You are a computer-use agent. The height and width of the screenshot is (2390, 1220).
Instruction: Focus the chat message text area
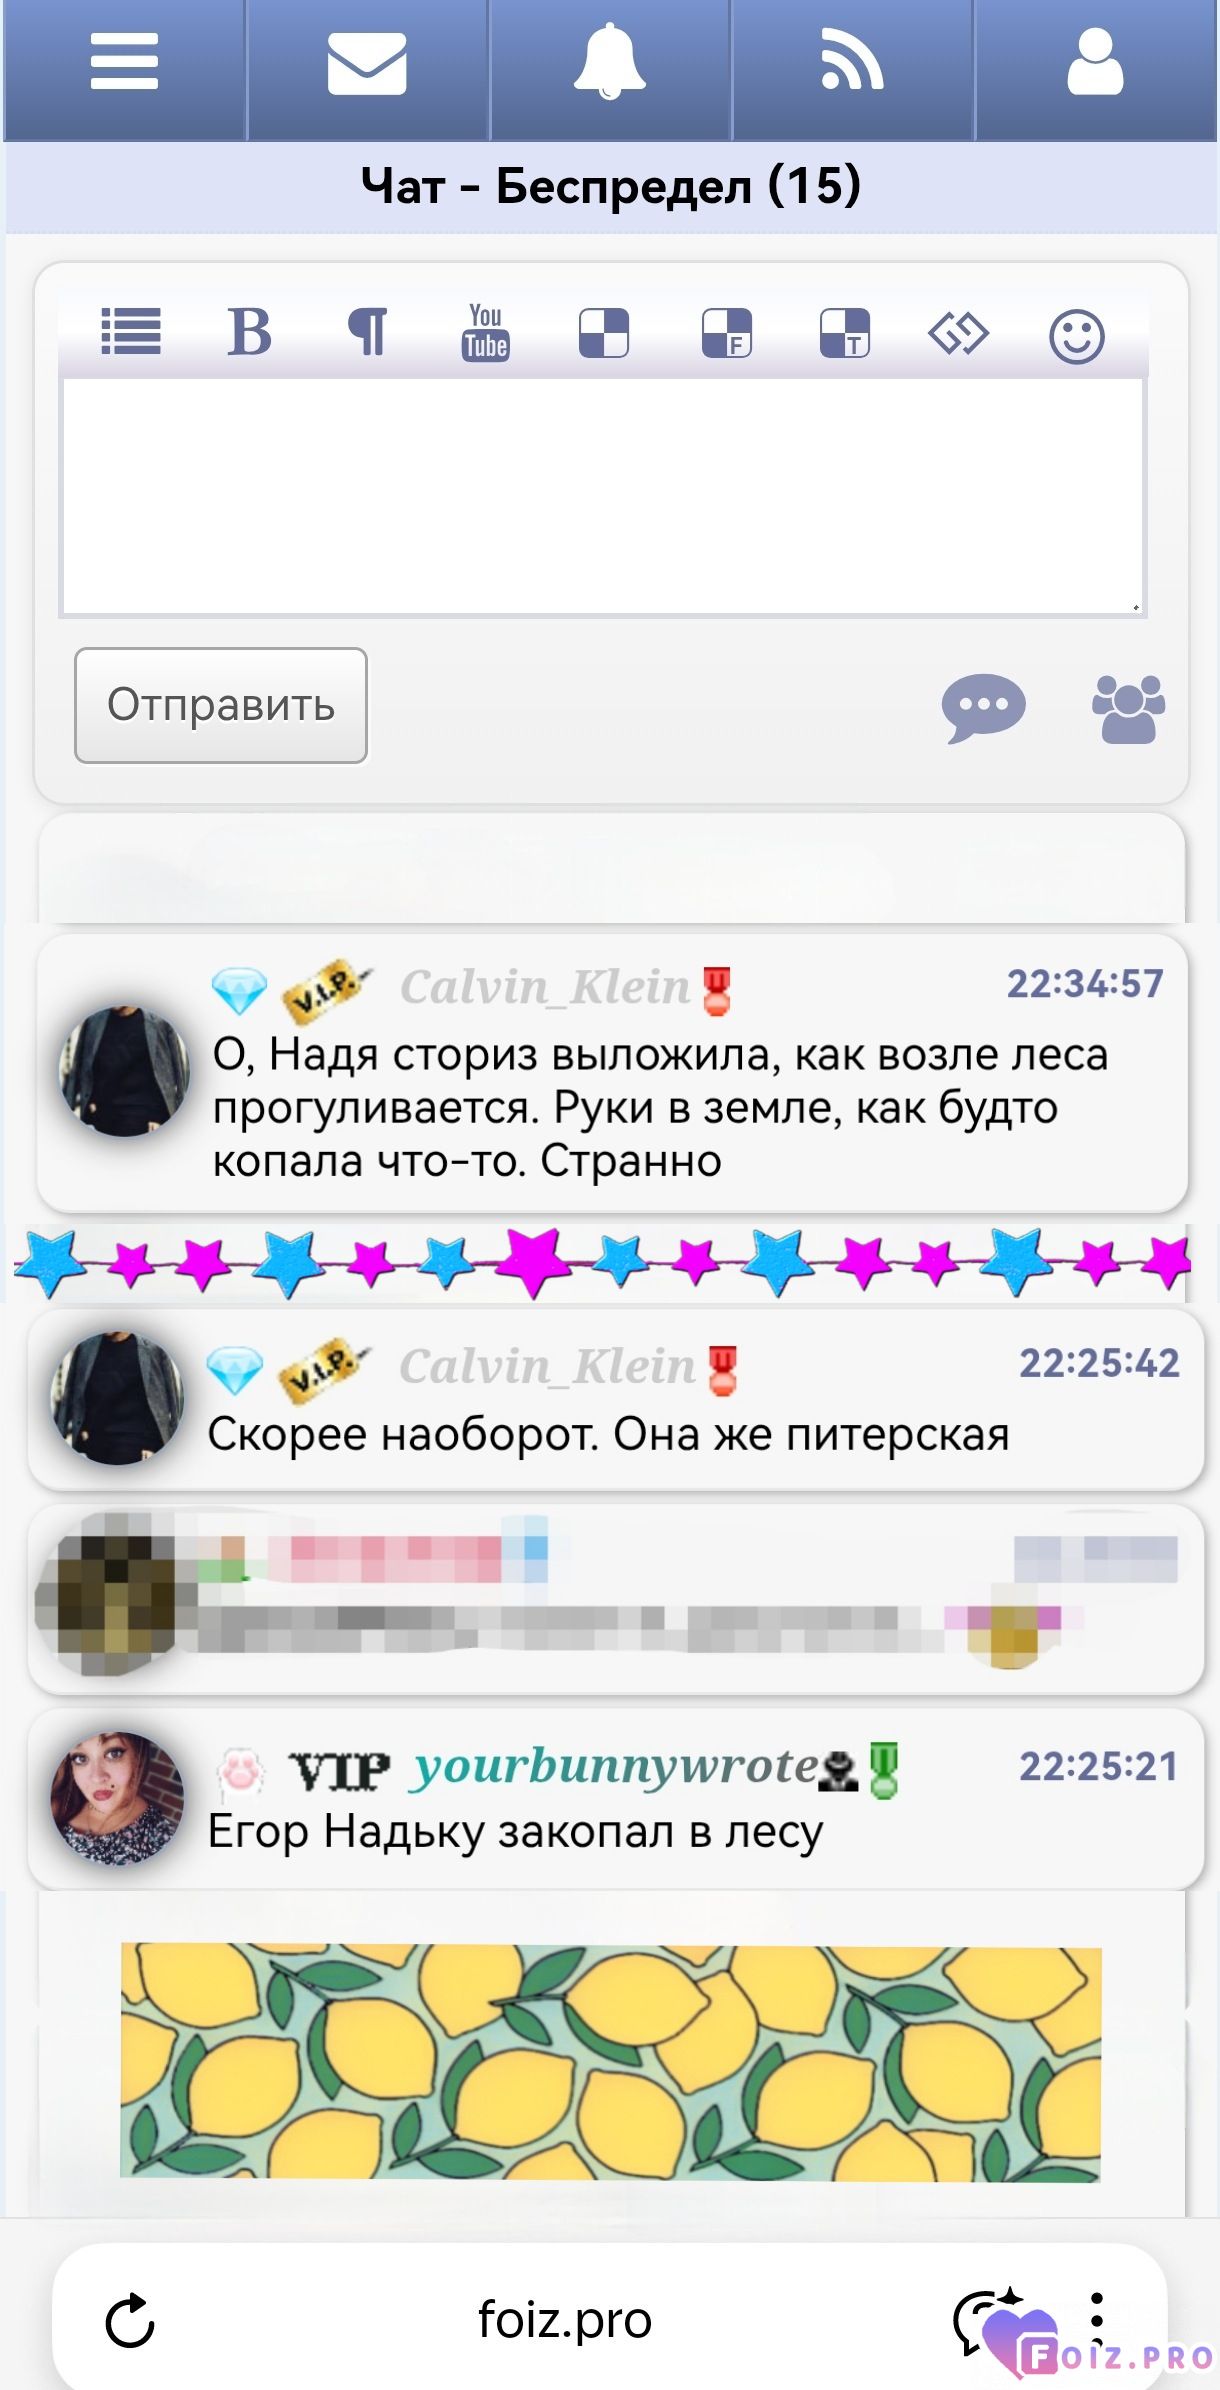603,497
